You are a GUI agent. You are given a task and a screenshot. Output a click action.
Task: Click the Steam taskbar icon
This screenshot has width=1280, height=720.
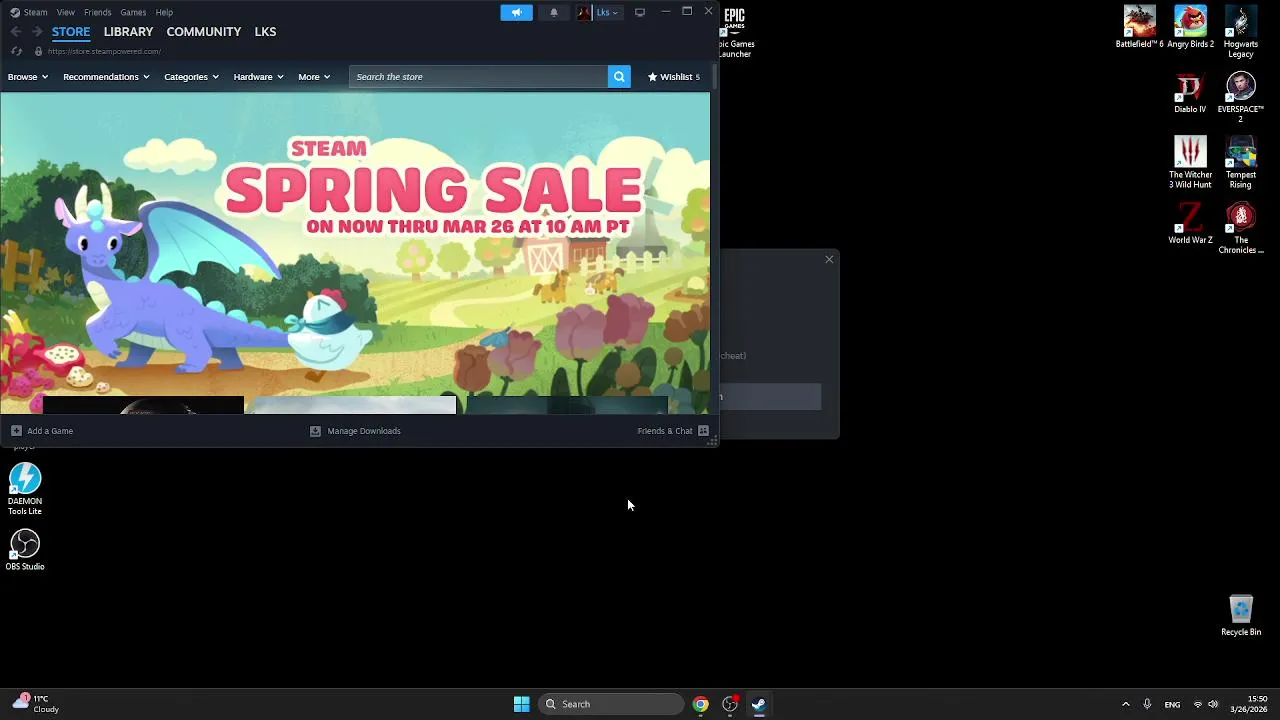click(759, 704)
